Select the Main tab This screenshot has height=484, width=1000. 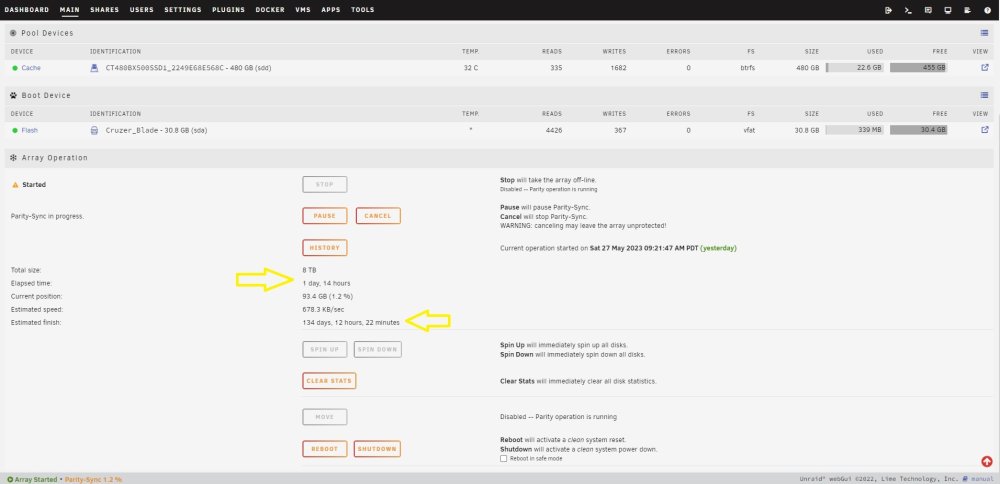(70, 10)
